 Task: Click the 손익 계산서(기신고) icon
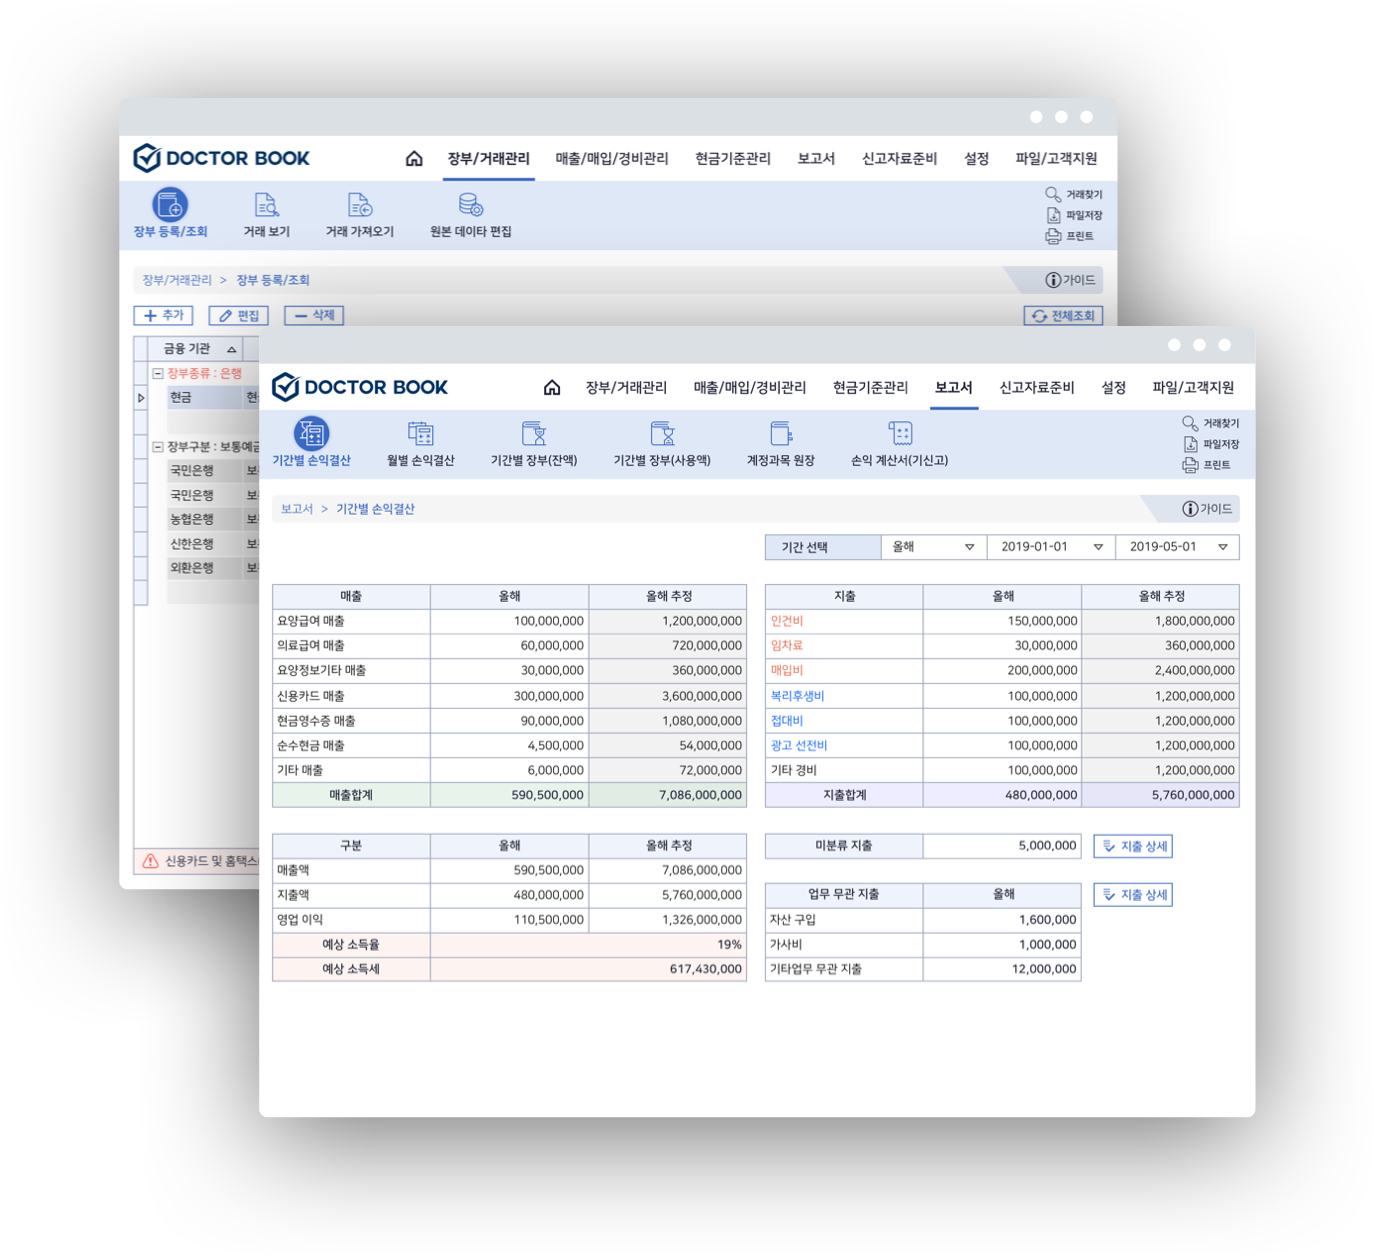point(900,434)
